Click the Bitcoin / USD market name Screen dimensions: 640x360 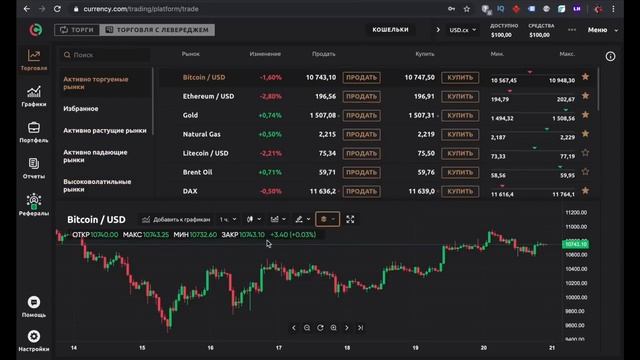coord(204,77)
